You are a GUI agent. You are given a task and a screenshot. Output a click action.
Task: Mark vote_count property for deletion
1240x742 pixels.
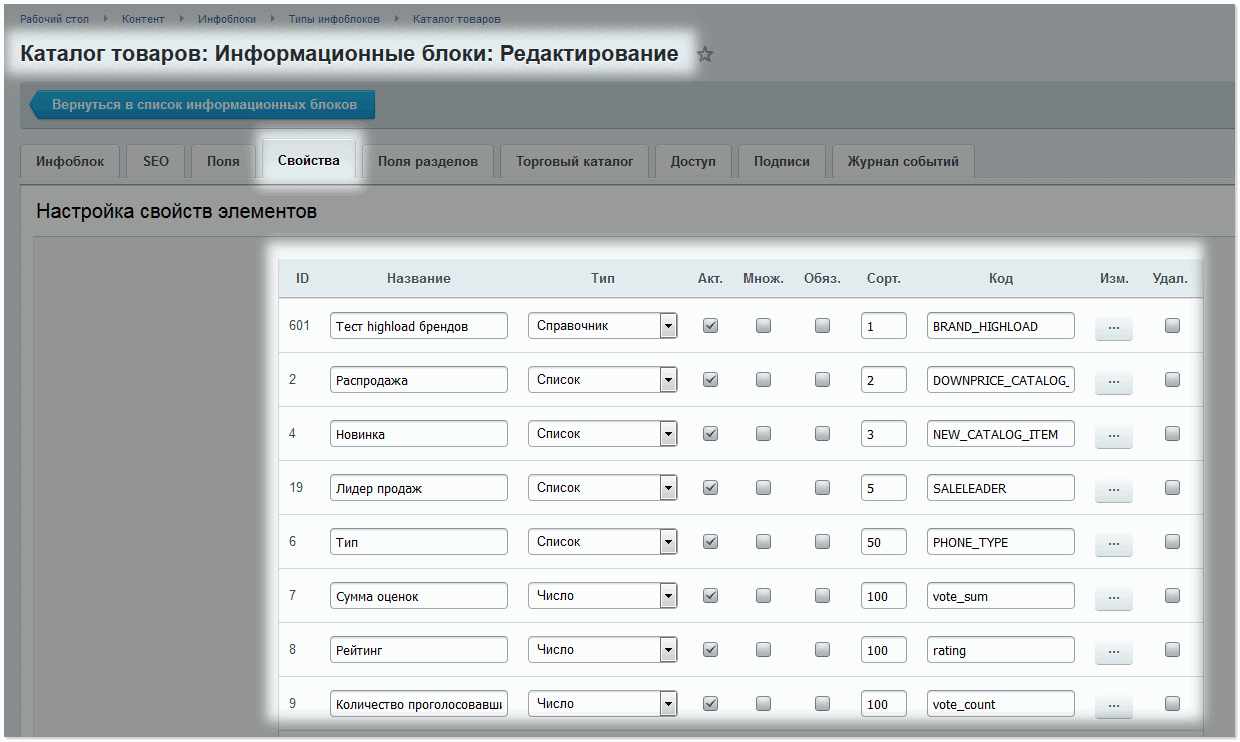(1172, 703)
